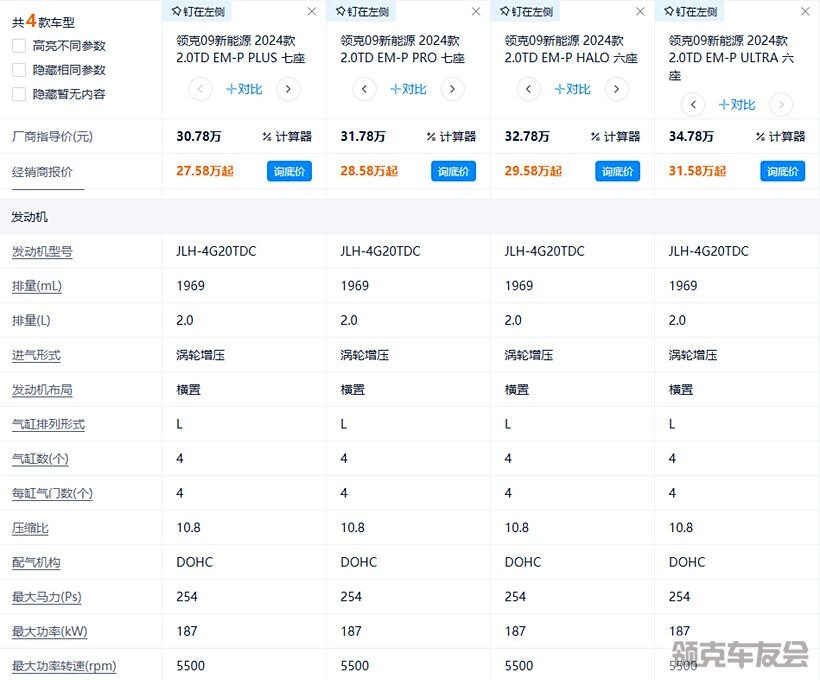
Task: Add PLUS 七座 to comparison via +对比
Action: 244,89
